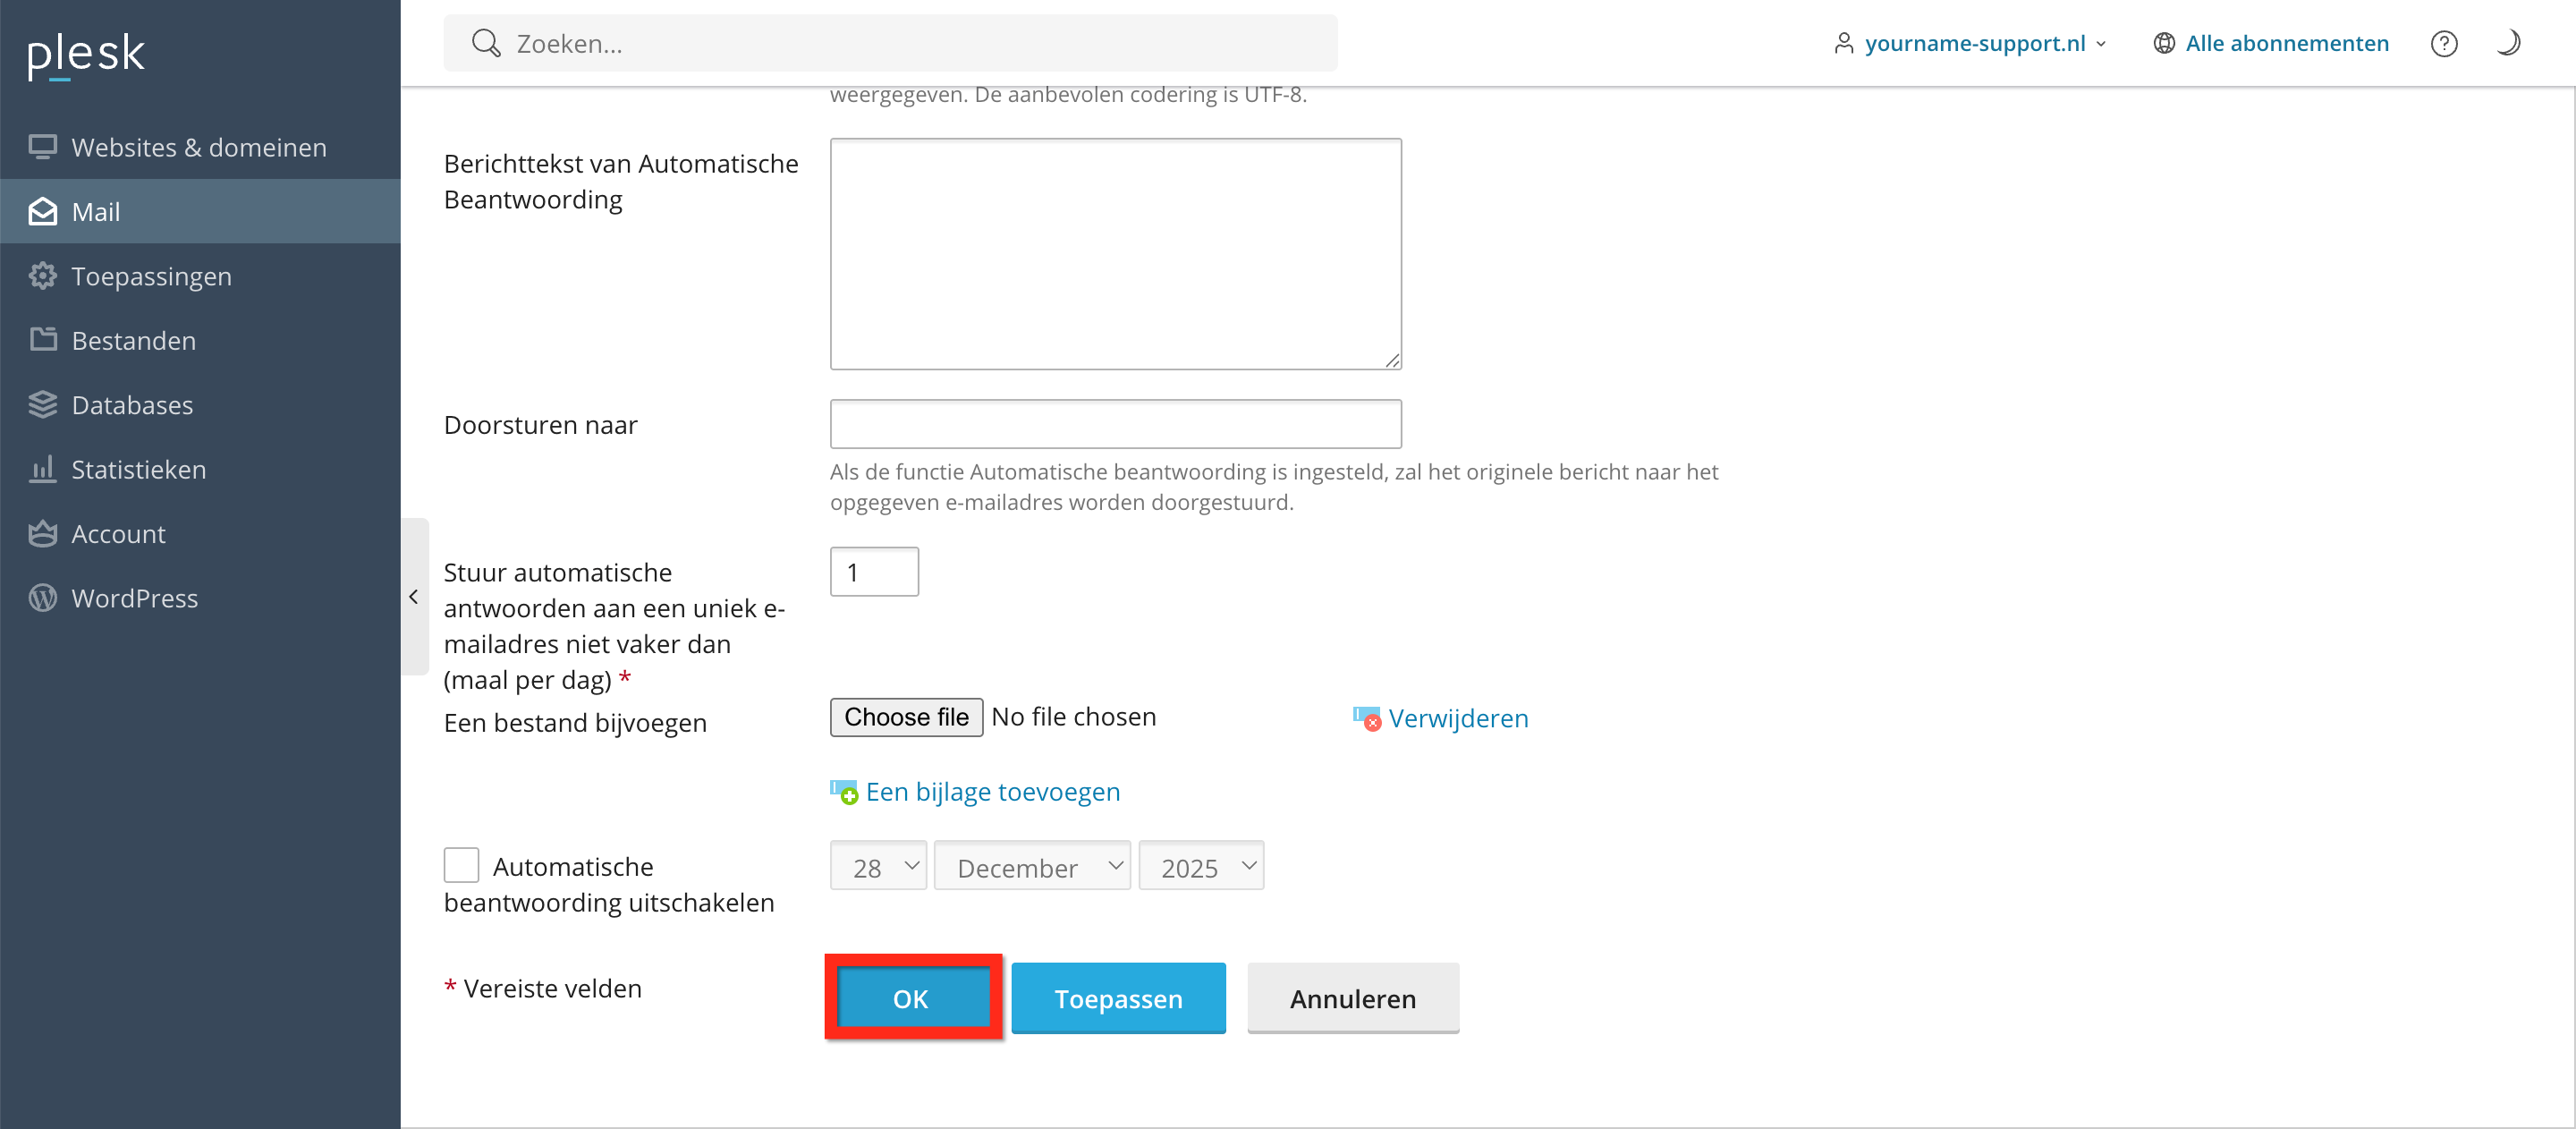Click the Plesk logo
This screenshot has width=2576, height=1129.
point(86,55)
